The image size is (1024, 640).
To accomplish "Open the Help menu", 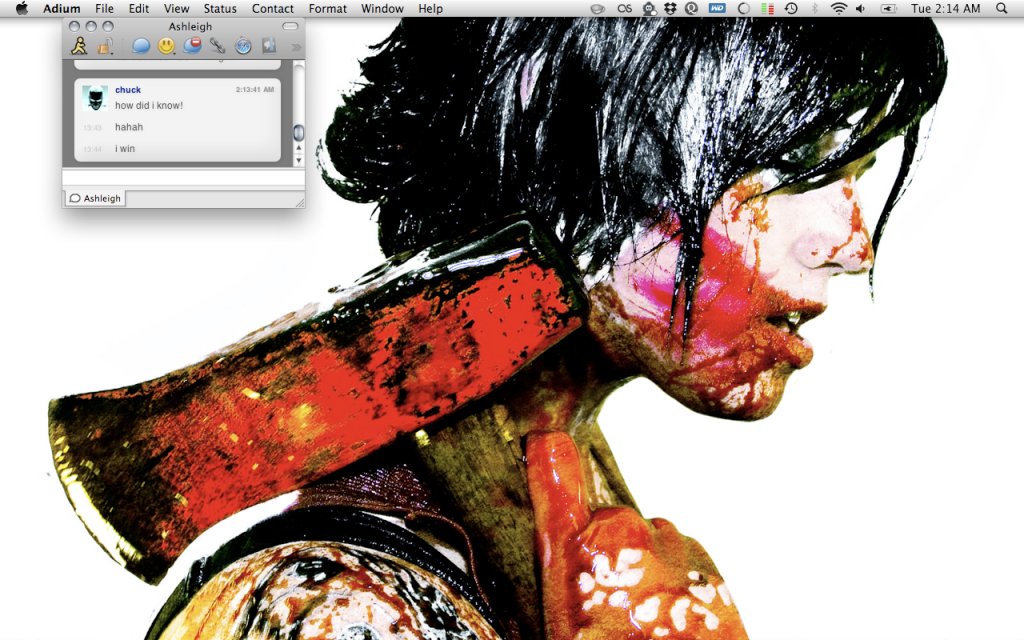I will 430,8.
